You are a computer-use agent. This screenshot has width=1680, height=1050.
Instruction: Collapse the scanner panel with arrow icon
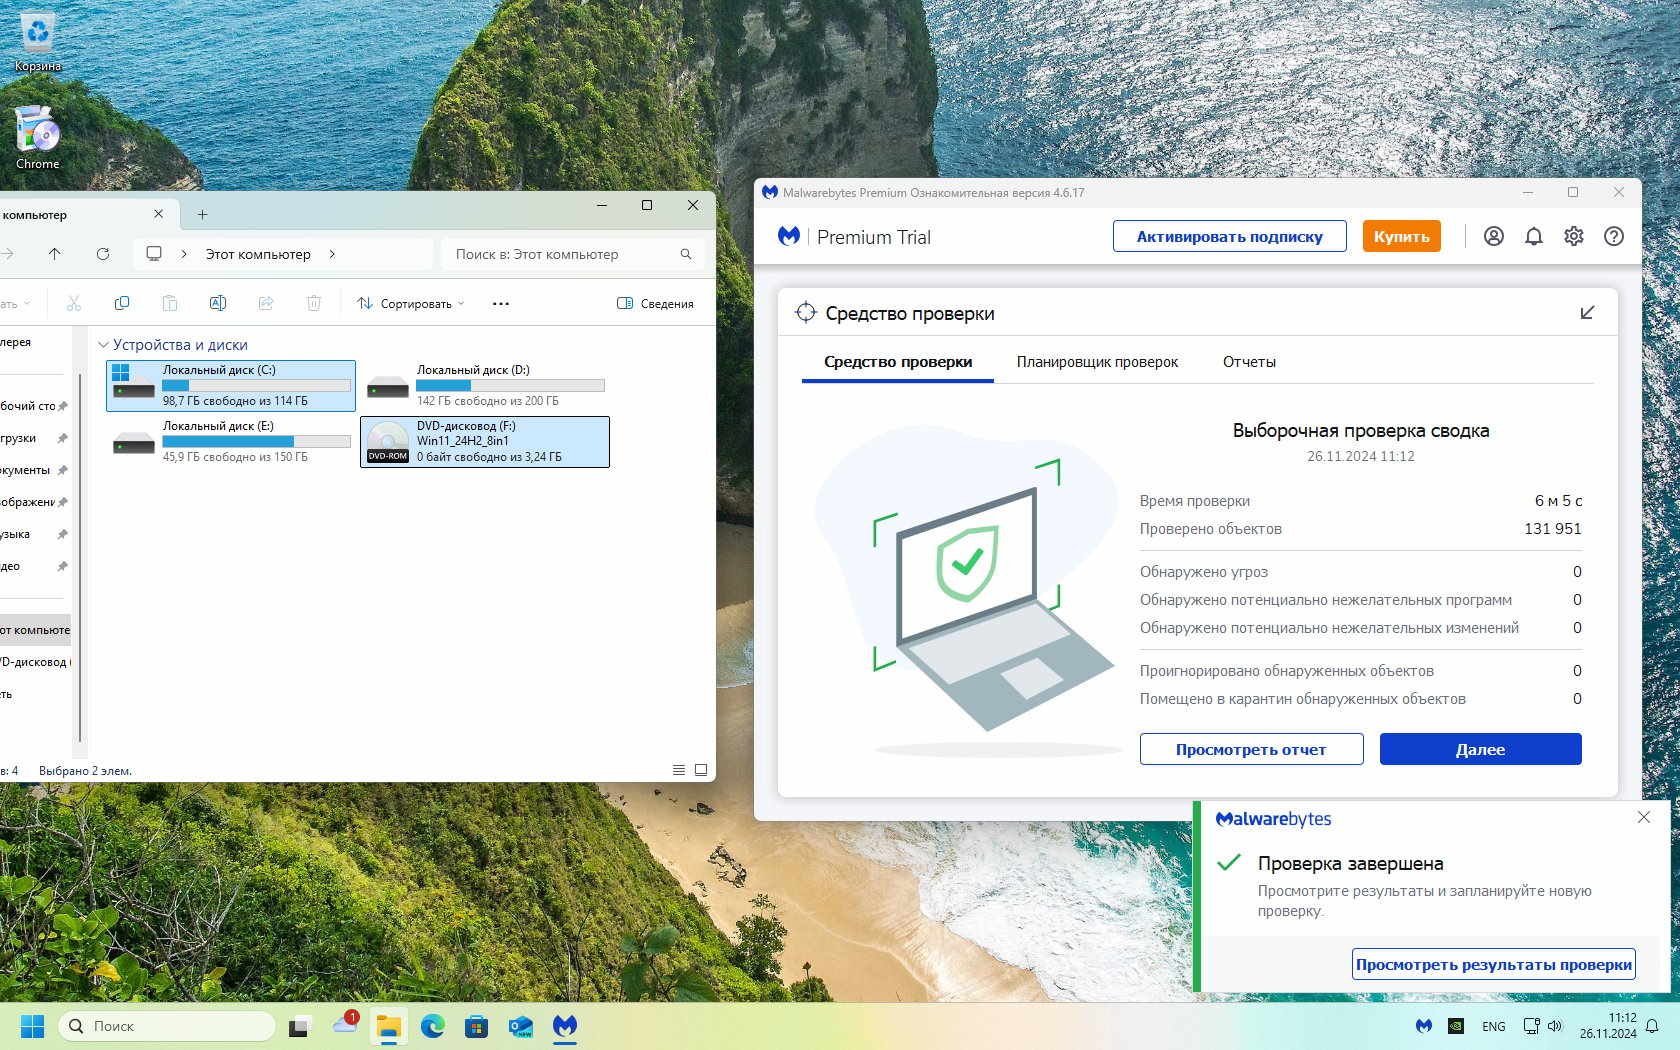pos(1587,313)
